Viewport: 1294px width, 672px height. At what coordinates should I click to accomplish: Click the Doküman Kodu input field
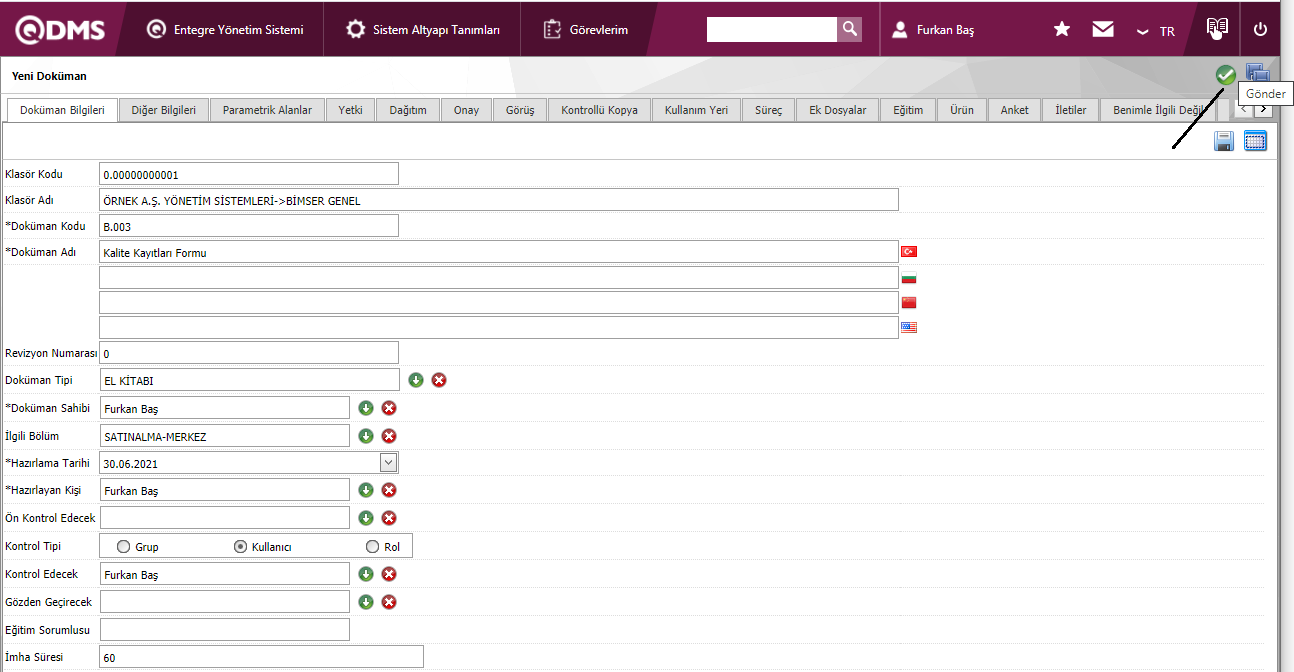[x=249, y=227]
